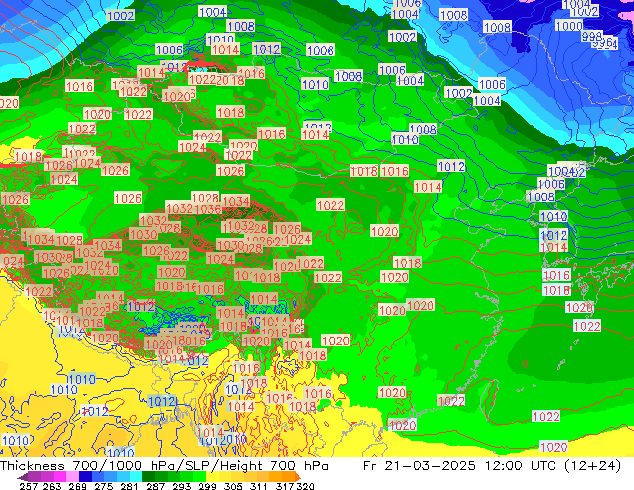Image resolution: width=634 pixels, height=490 pixels.
Task: Select the legend value 281
Action: [x=129, y=486]
